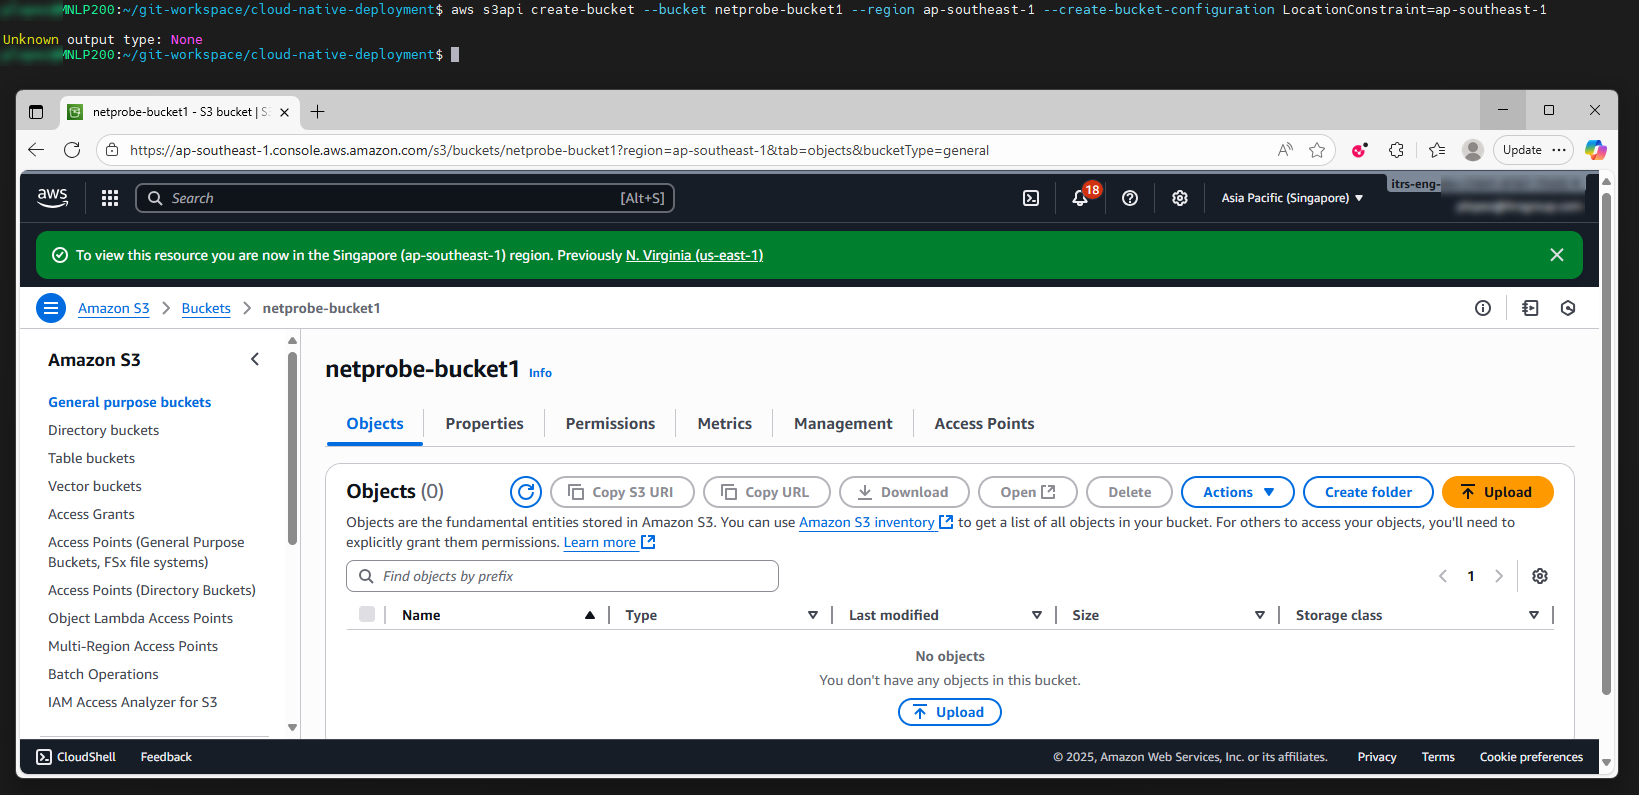
Task: Open the browser profile avatar
Action: click(1473, 150)
